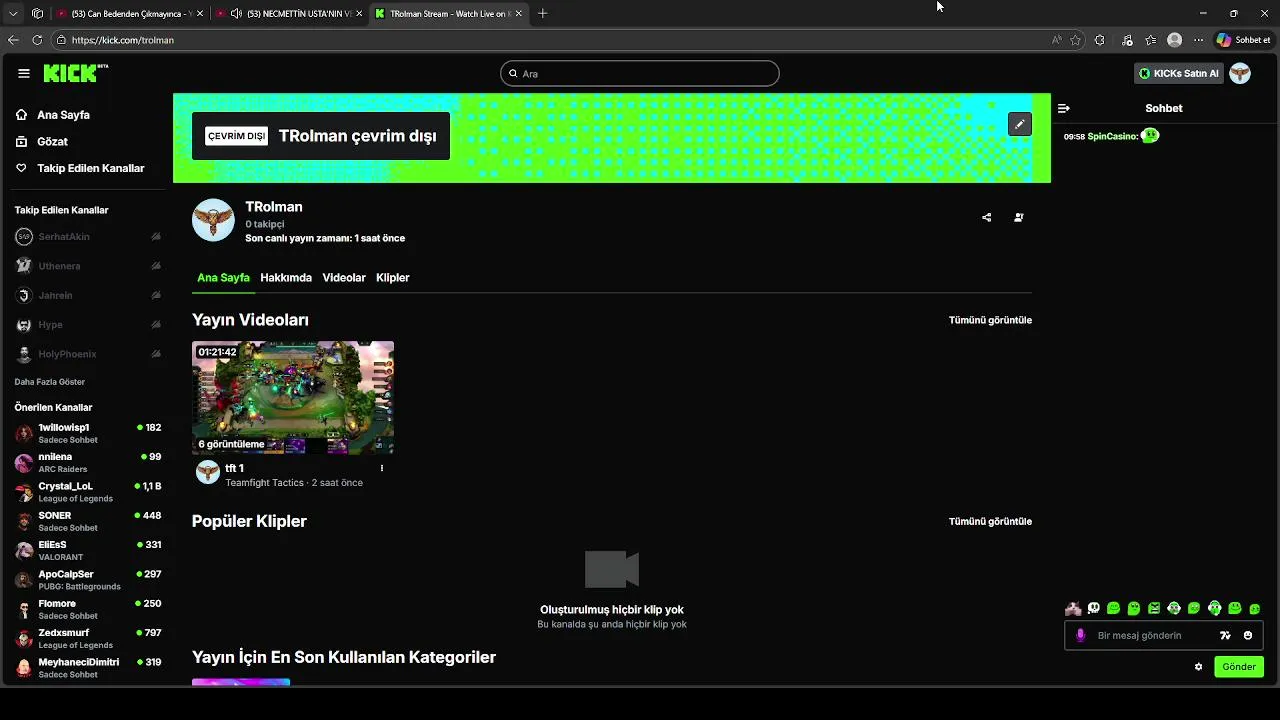Open HolyPhoenix followed channel
Image resolution: width=1280 pixels, height=720 pixels.
88,354
